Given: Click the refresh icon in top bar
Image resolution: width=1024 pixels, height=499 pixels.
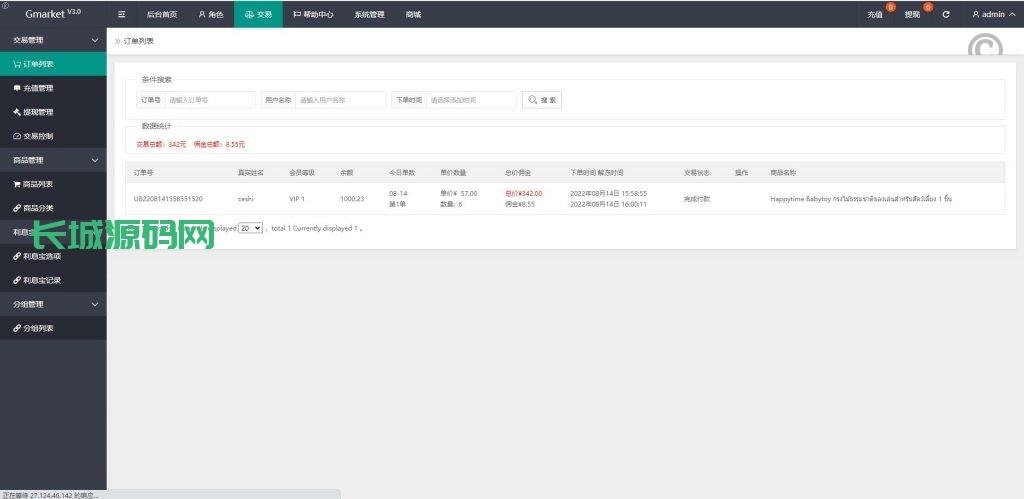Looking at the screenshot, I should pyautogui.click(x=946, y=14).
